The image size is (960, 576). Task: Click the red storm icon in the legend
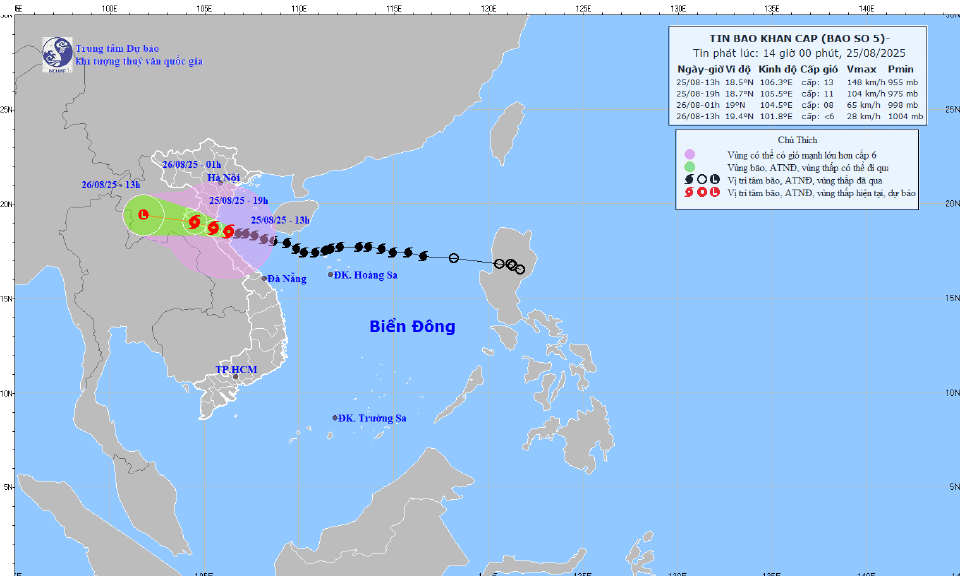pos(689,192)
